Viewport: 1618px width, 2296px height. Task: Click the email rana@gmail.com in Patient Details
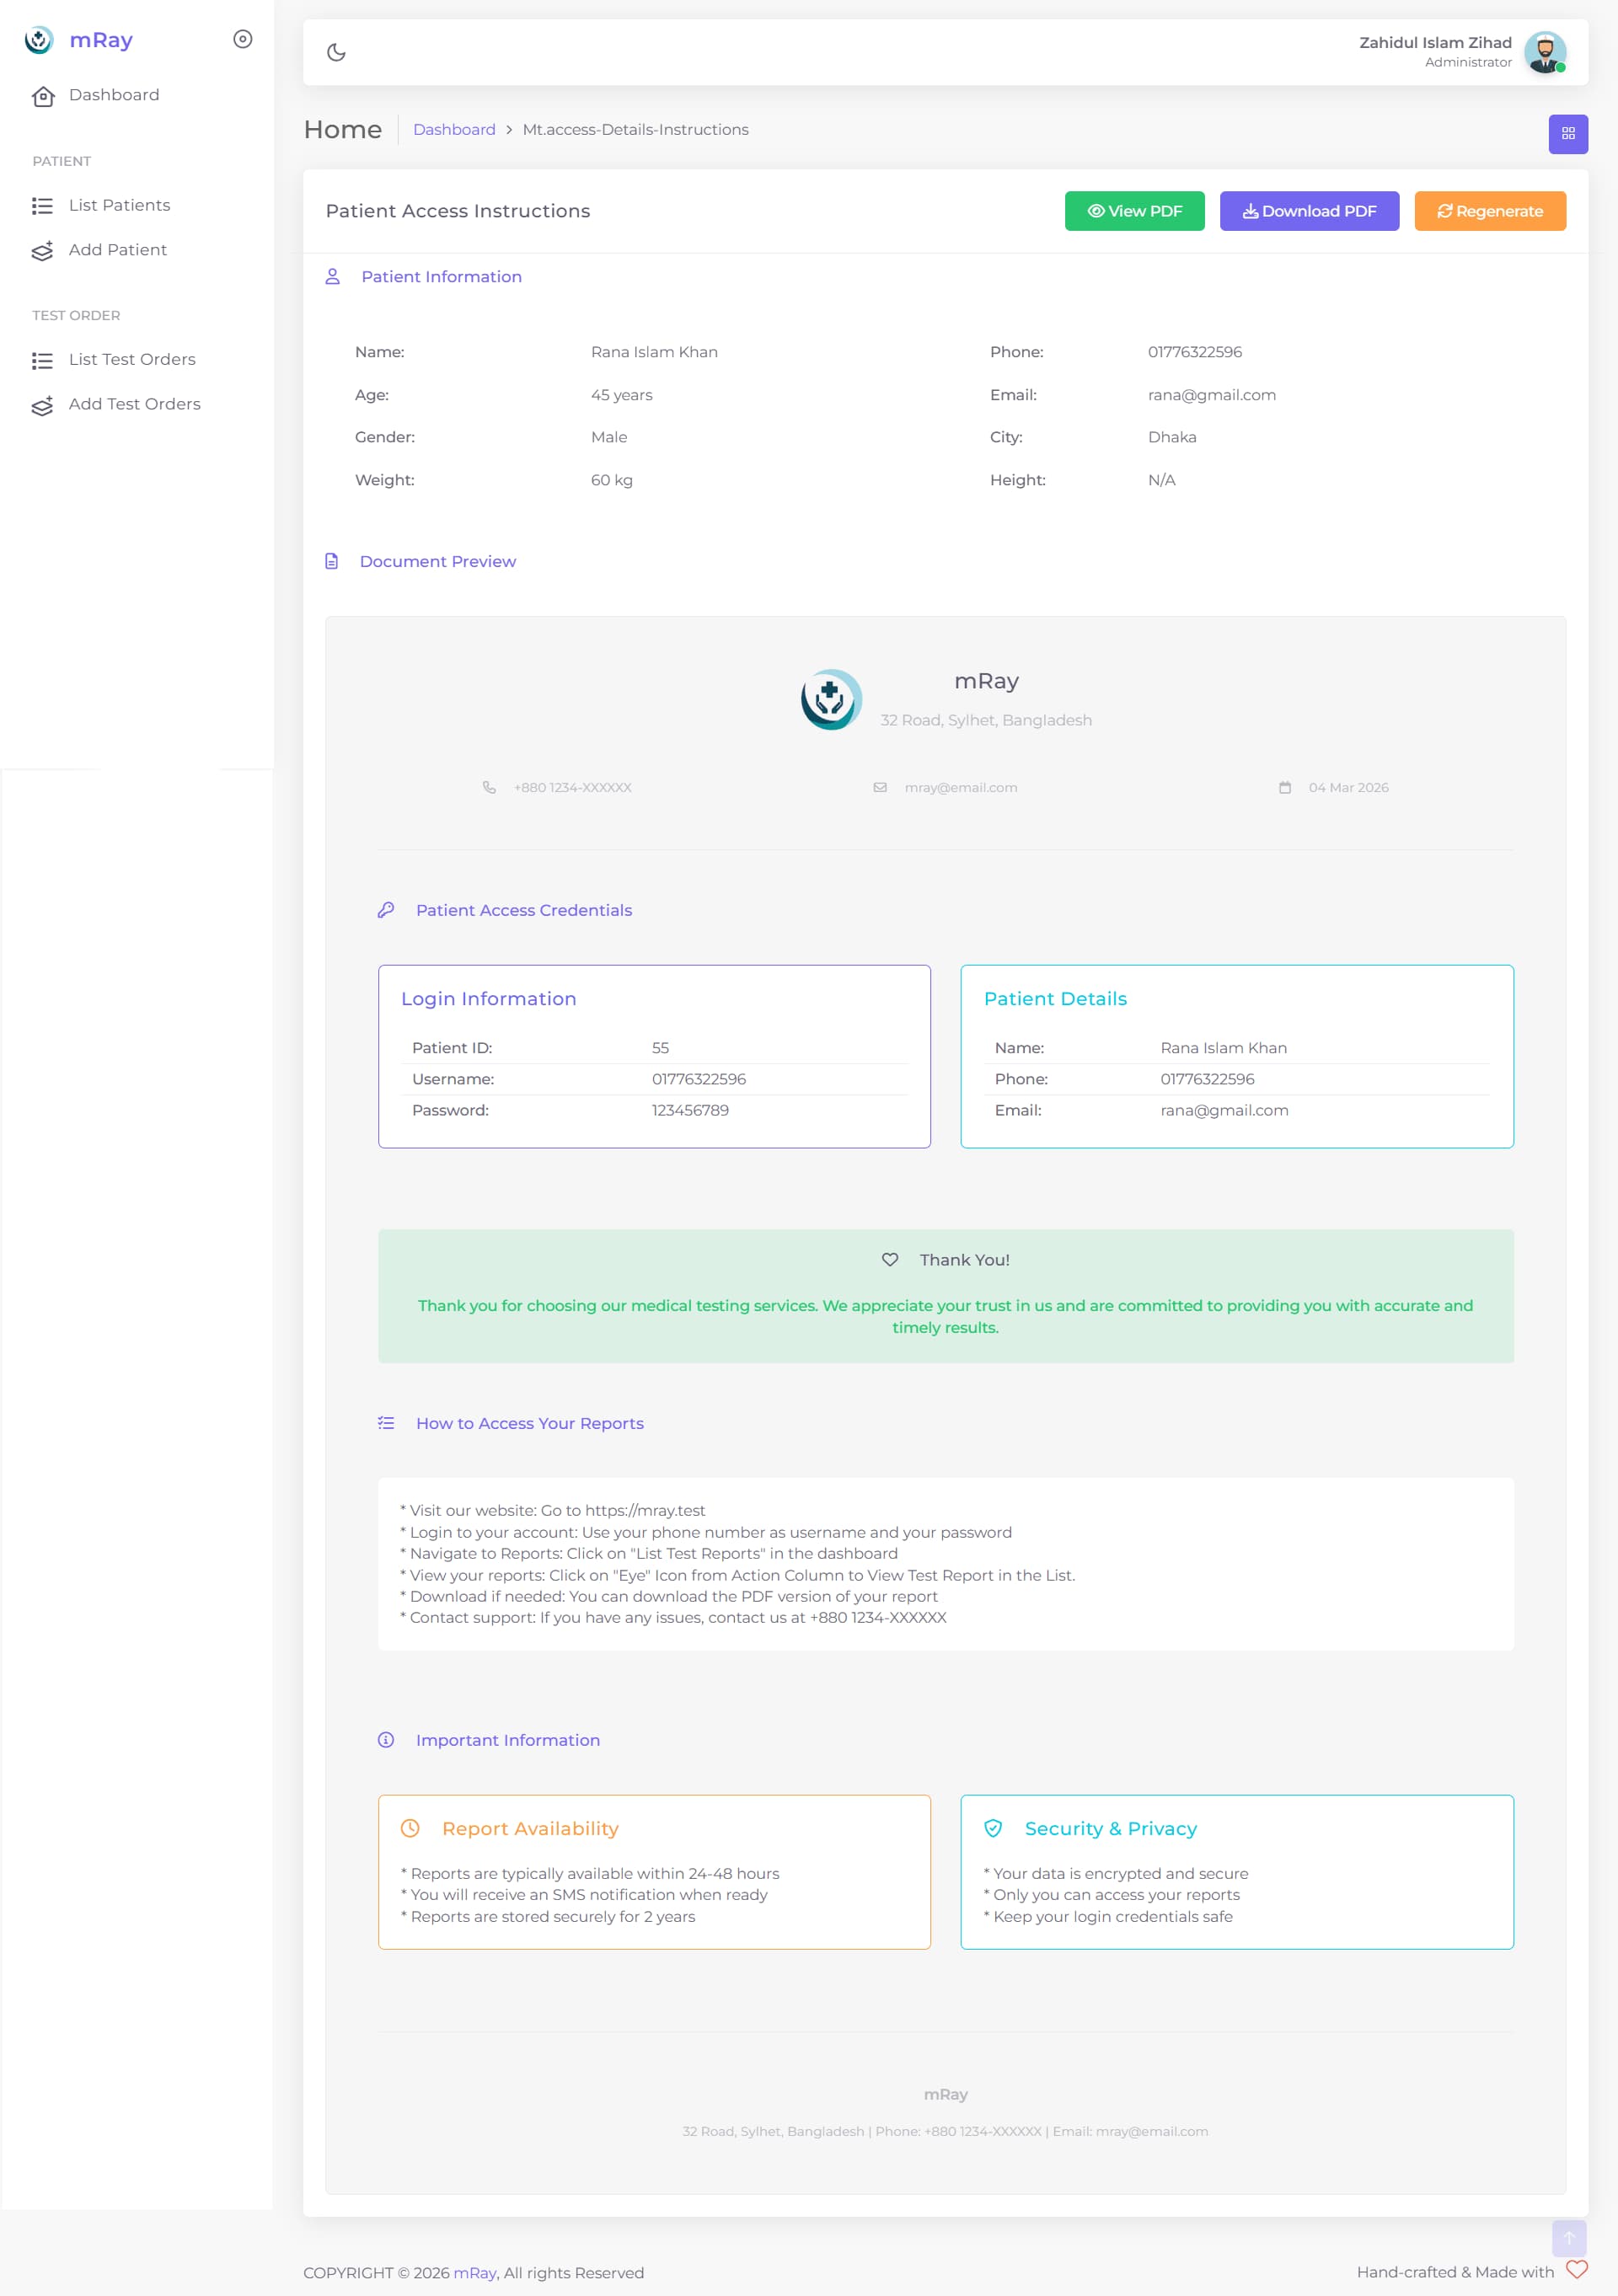point(1224,1111)
